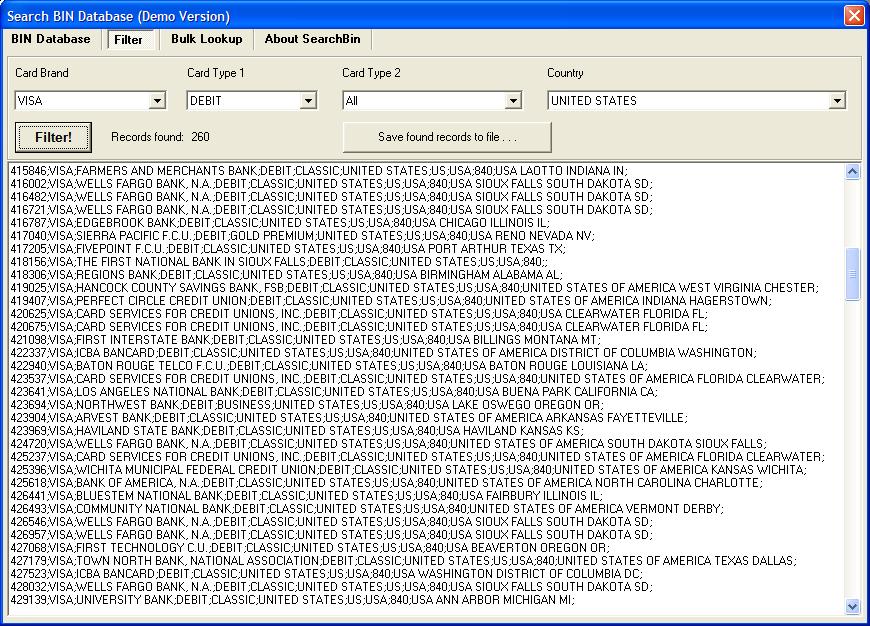Select the 426493 Community National Bank record
The height and width of the screenshot is (626, 870).
point(367,509)
